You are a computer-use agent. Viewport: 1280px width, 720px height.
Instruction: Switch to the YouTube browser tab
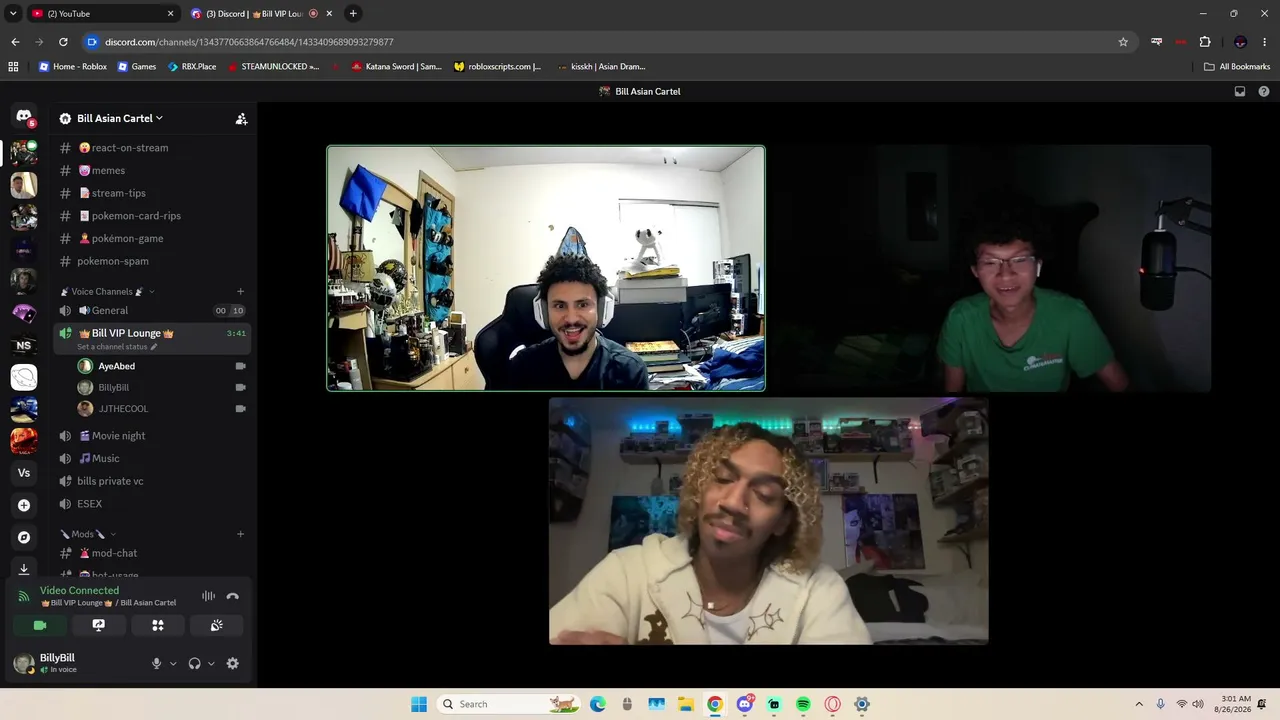coord(102,13)
